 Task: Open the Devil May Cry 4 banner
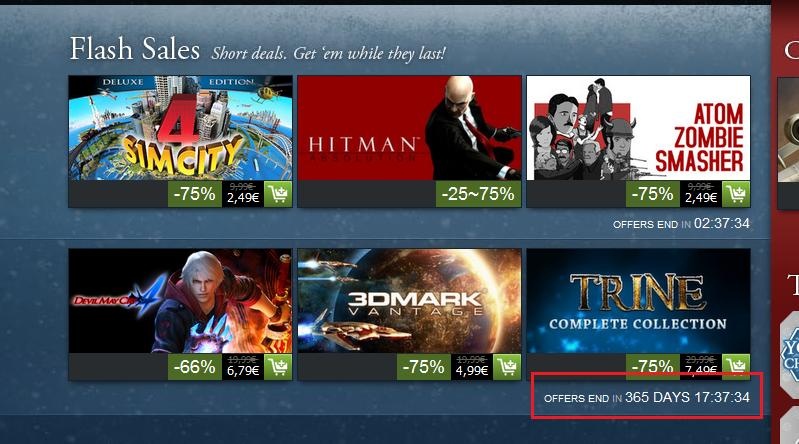point(180,301)
